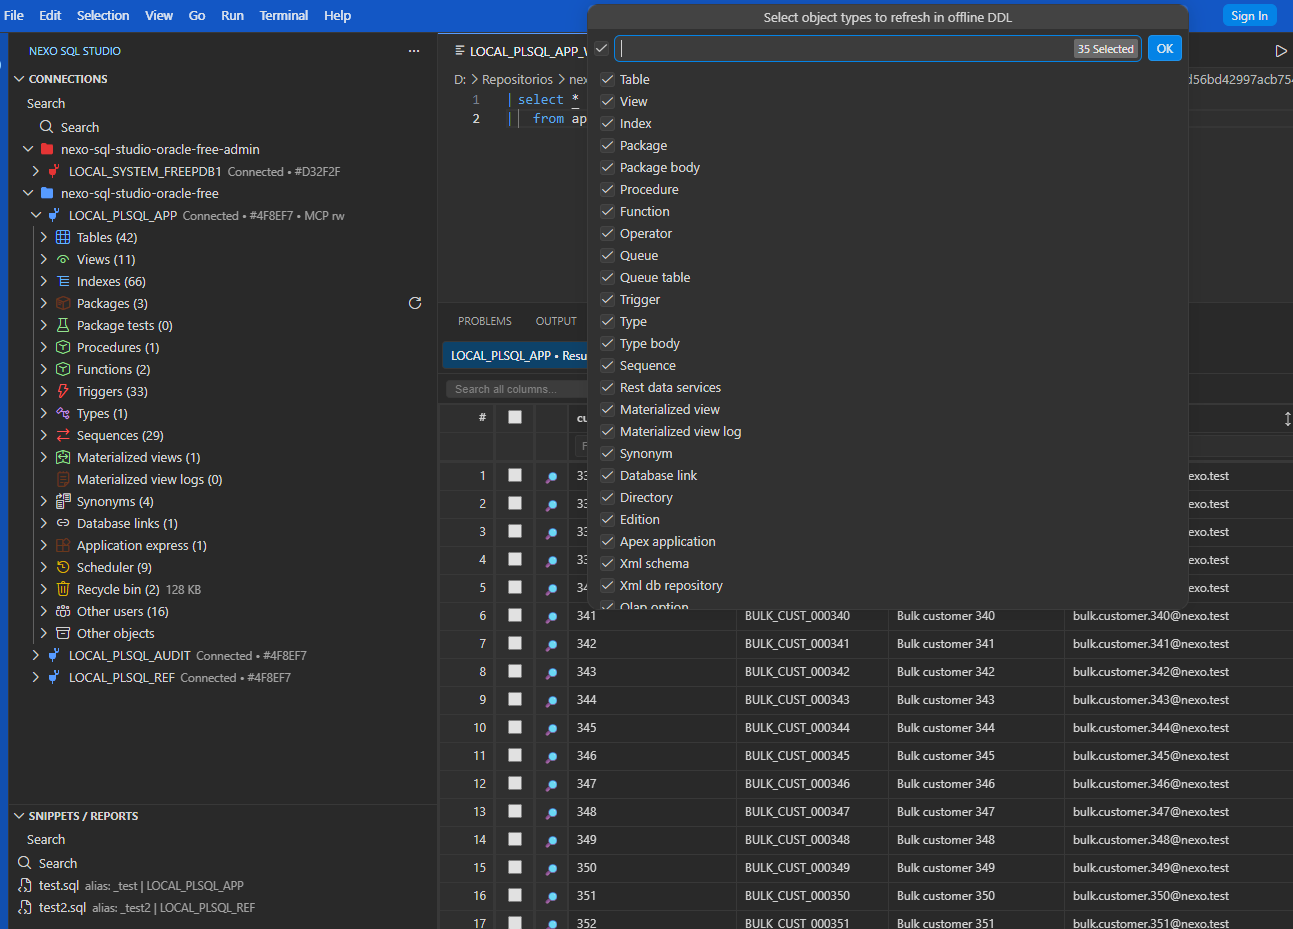Click the Indexes list icon
Image resolution: width=1293 pixels, height=929 pixels.
click(x=63, y=281)
